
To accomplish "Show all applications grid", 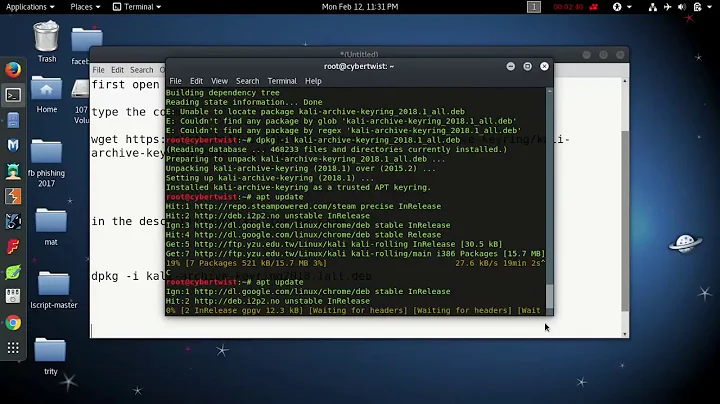I will (13, 348).
